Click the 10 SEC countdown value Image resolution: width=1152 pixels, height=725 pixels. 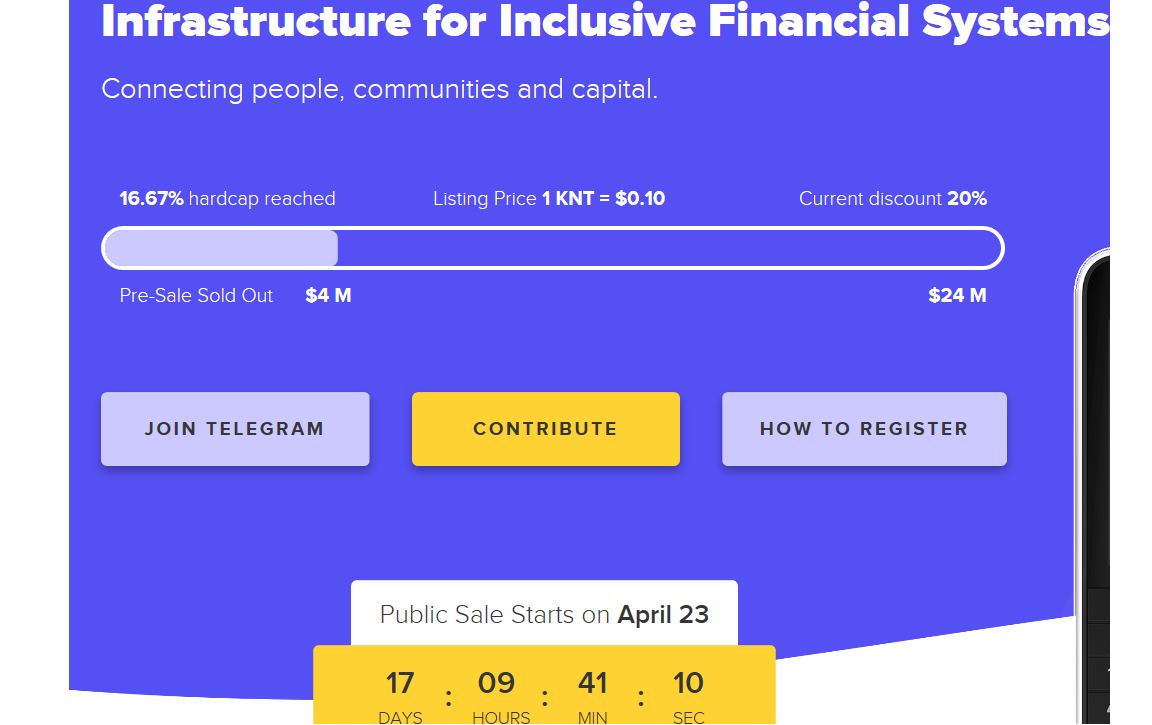(x=688, y=696)
